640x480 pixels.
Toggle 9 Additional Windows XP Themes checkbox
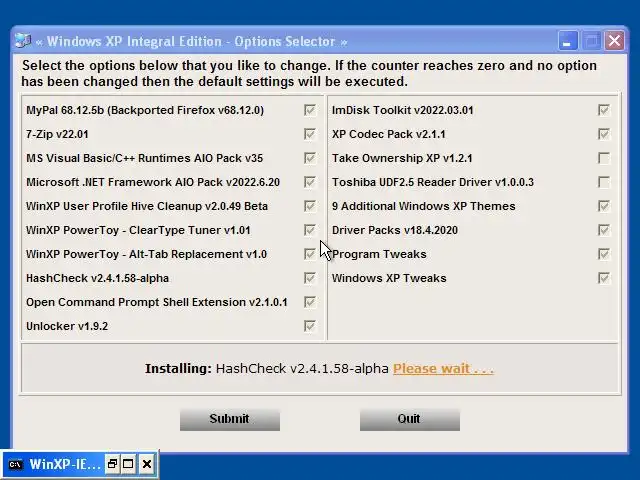[604, 206]
